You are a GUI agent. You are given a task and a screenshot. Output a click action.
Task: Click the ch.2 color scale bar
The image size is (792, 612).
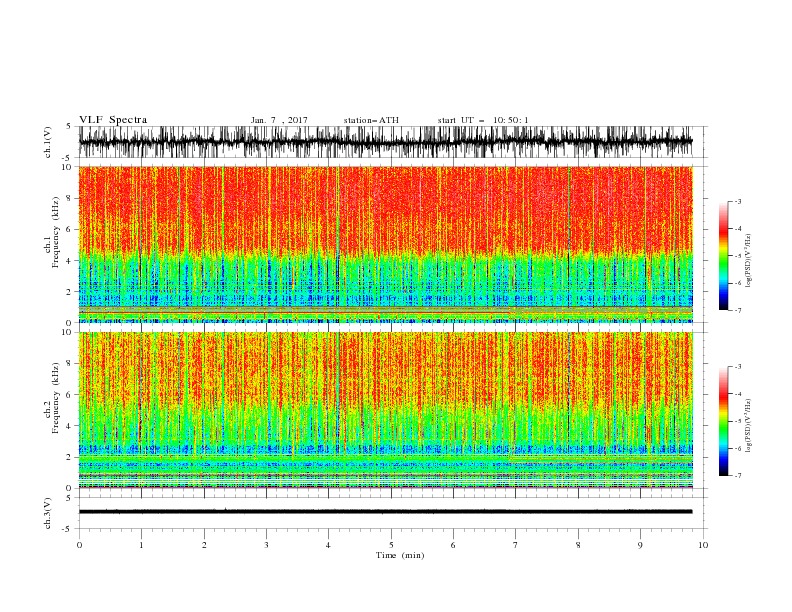pyautogui.click(x=723, y=421)
